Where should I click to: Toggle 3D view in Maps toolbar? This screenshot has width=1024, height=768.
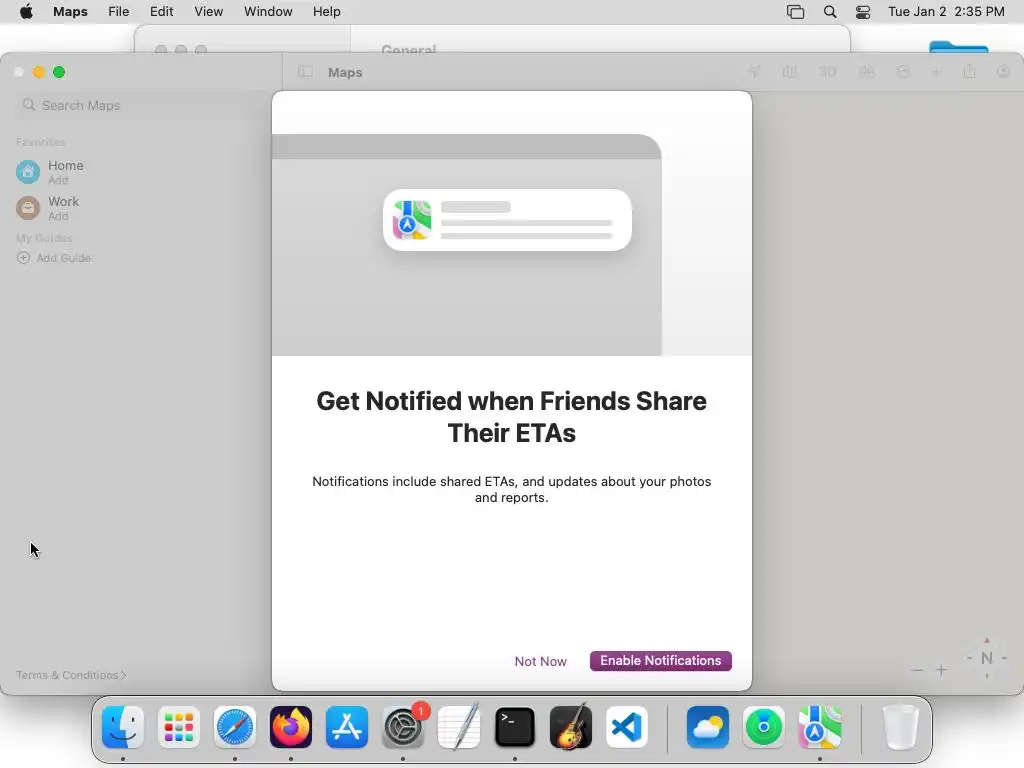827,72
